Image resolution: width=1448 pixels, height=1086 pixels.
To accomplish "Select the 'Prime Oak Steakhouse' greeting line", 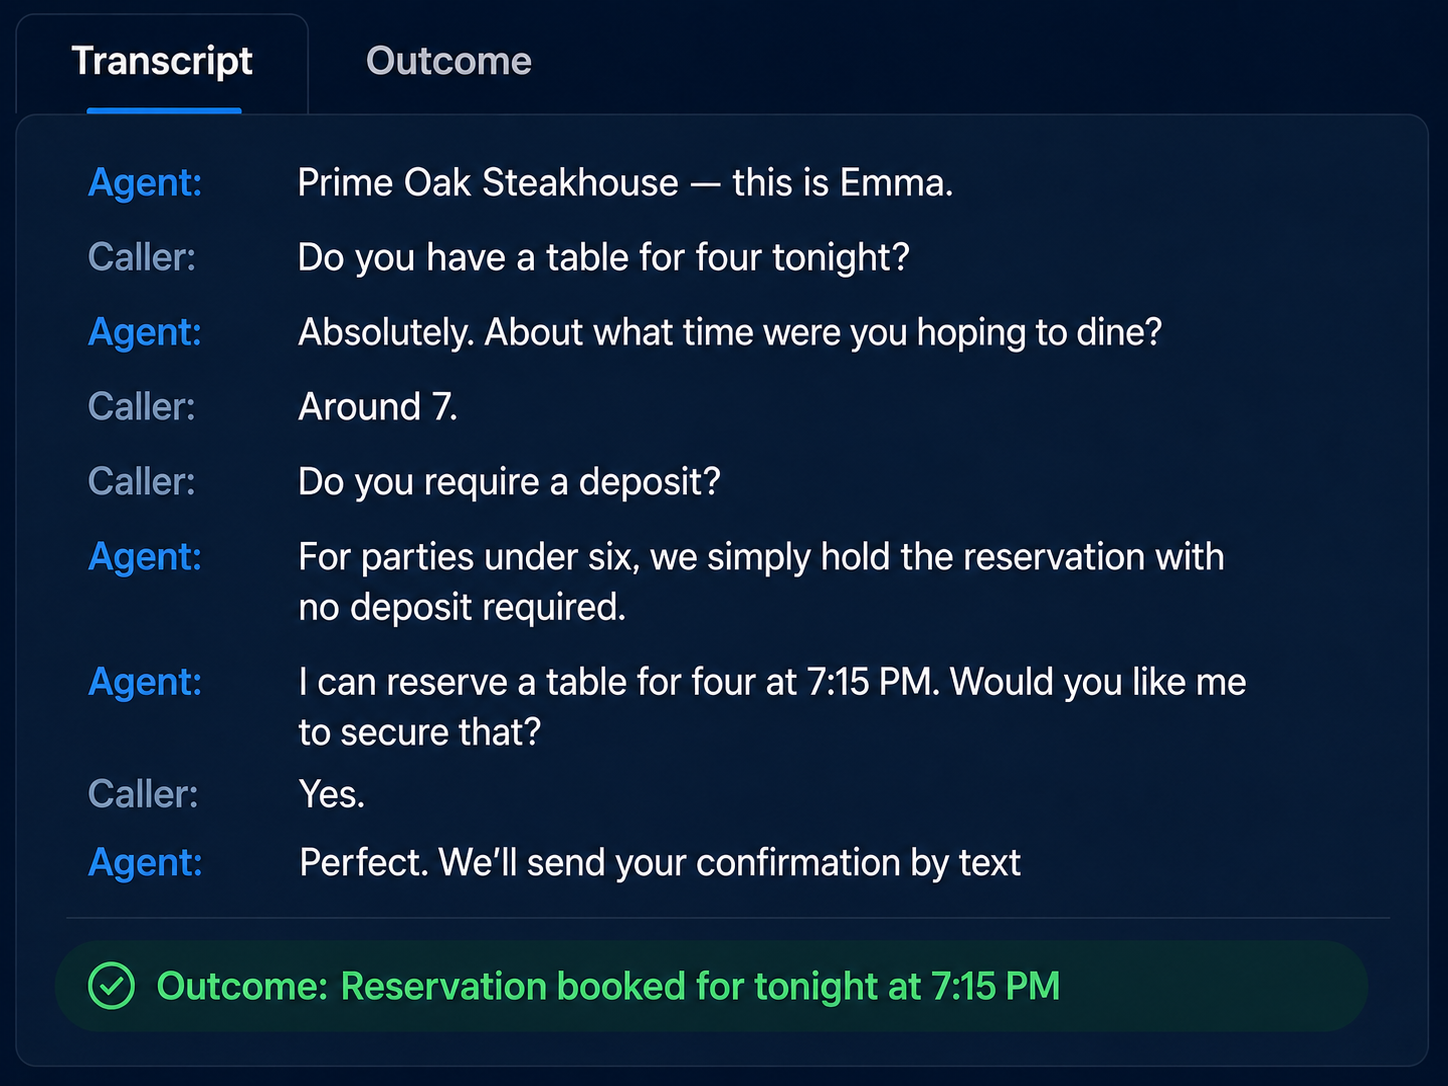I will [626, 183].
